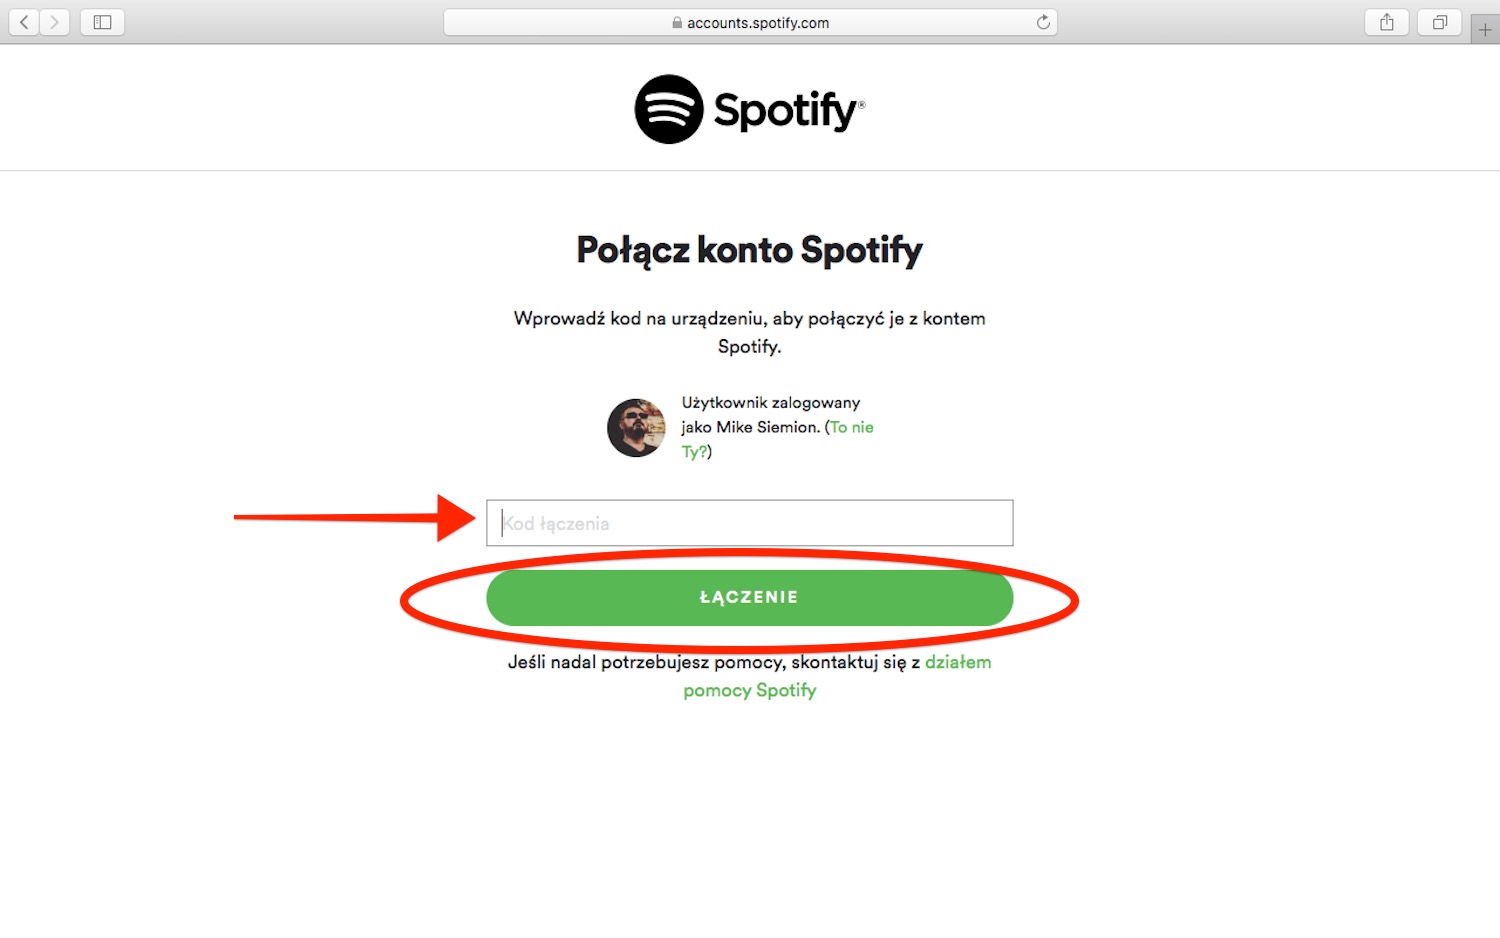Show the Safari sidebar
Screen dimensions: 1500x938
click(102, 22)
